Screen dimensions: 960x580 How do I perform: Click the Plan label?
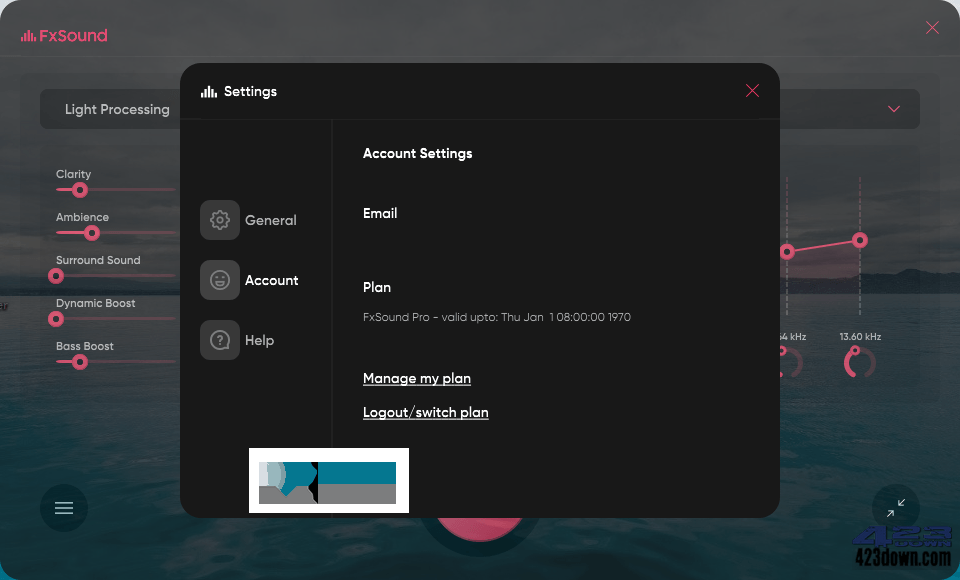tap(377, 287)
